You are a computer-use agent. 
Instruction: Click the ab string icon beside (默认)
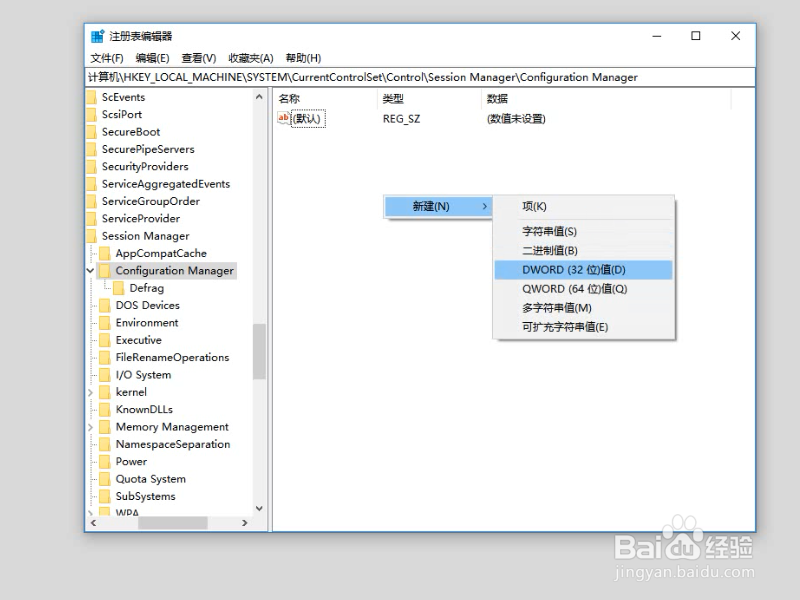pyautogui.click(x=286, y=118)
